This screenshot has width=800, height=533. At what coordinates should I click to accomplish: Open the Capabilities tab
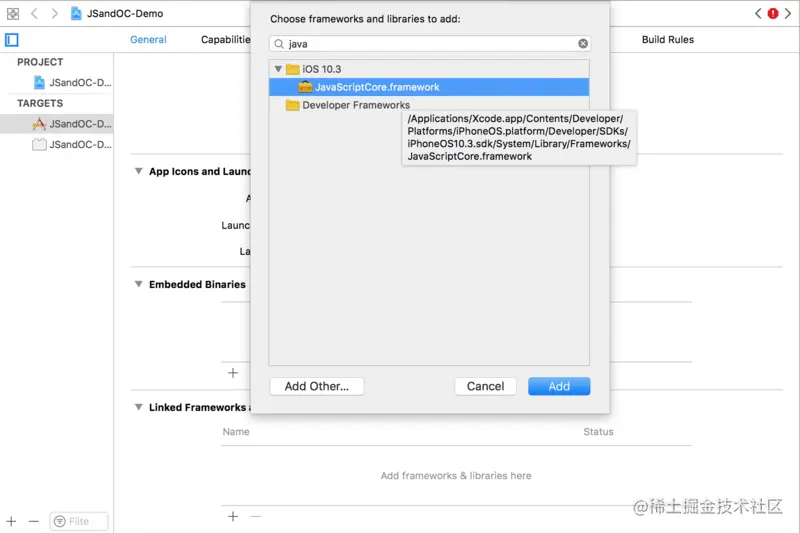[x=226, y=40]
